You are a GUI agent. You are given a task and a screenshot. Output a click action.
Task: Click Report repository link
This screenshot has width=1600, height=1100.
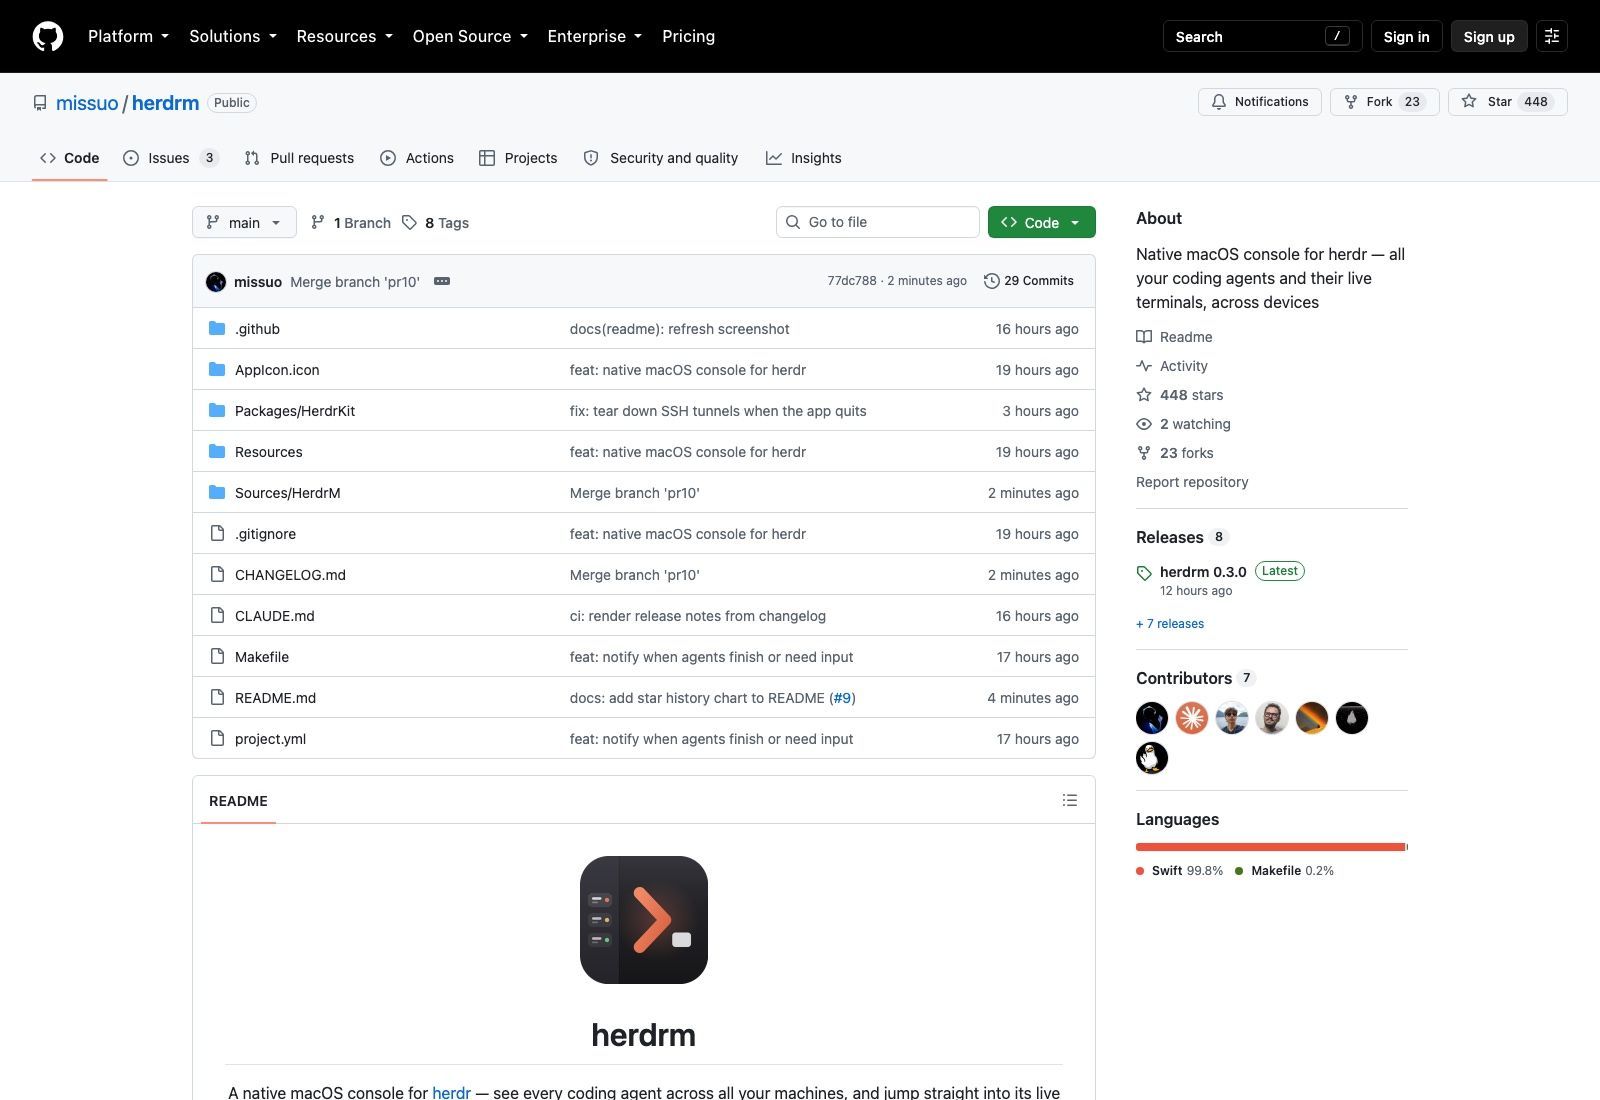pos(1192,482)
